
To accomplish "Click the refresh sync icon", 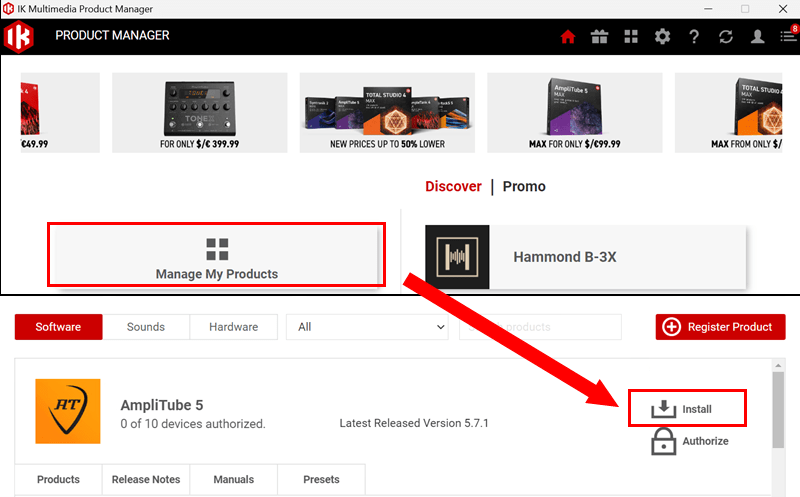I will (x=726, y=36).
